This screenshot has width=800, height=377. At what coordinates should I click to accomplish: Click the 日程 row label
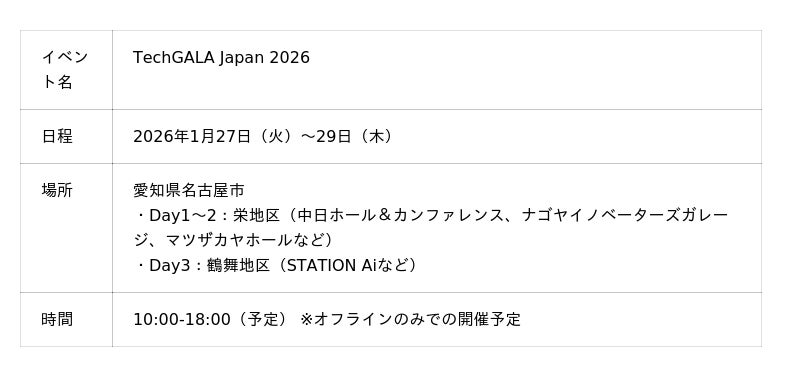click(x=57, y=136)
